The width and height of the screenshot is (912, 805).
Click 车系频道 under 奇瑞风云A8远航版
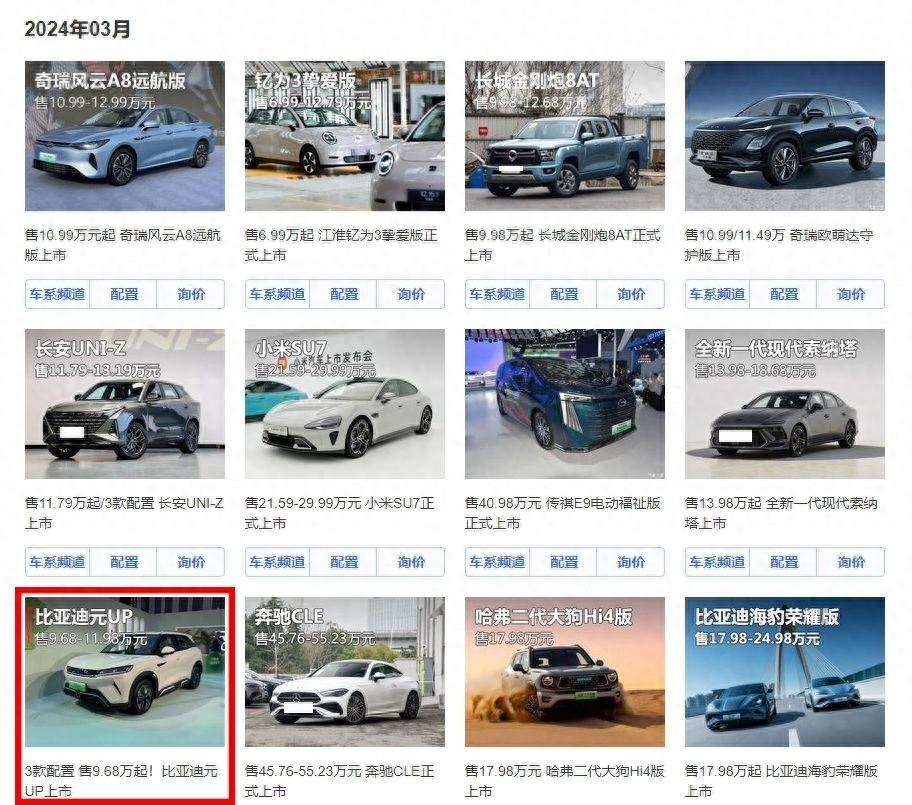point(58,294)
